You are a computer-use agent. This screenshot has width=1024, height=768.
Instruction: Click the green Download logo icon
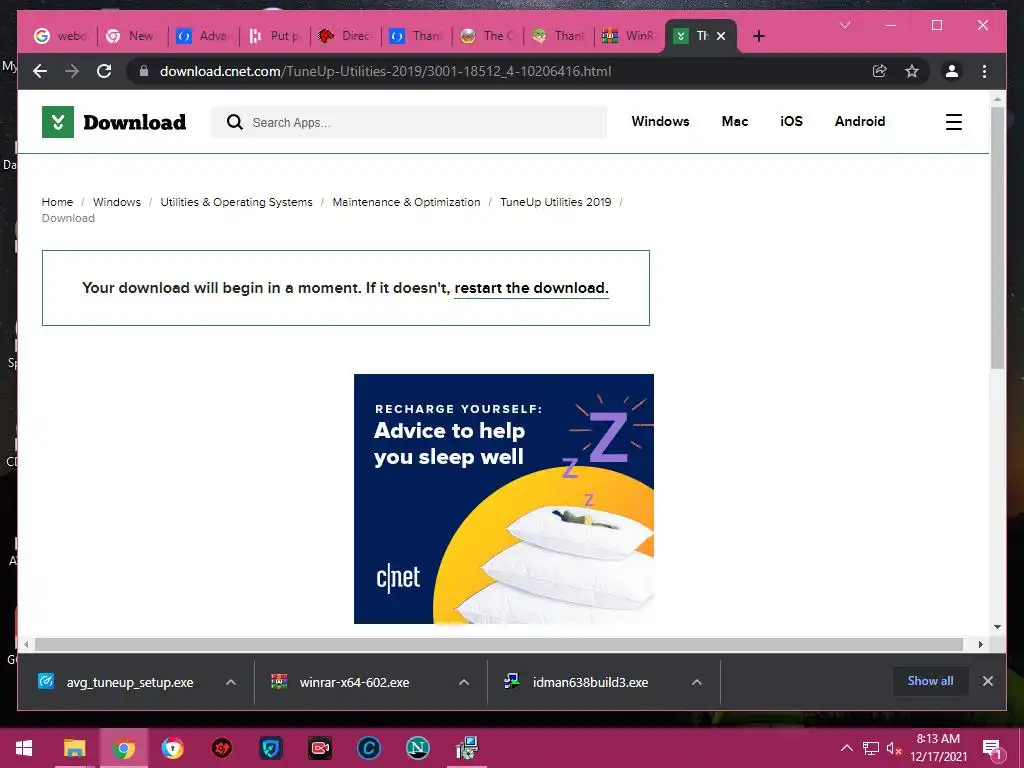point(57,122)
